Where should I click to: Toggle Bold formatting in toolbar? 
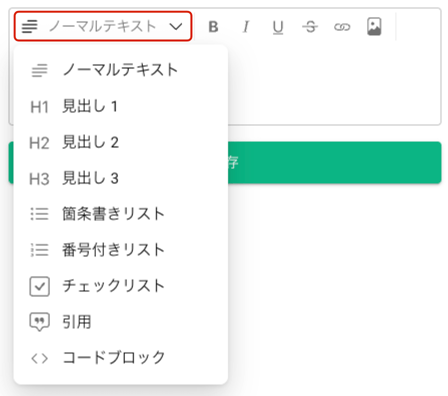pos(213,27)
